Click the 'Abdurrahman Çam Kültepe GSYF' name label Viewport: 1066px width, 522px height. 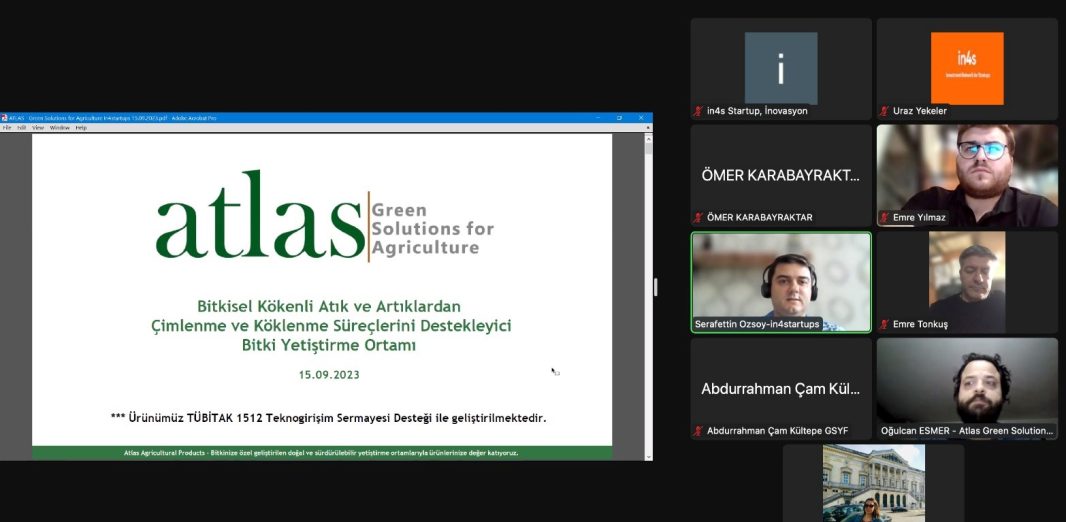(778, 431)
